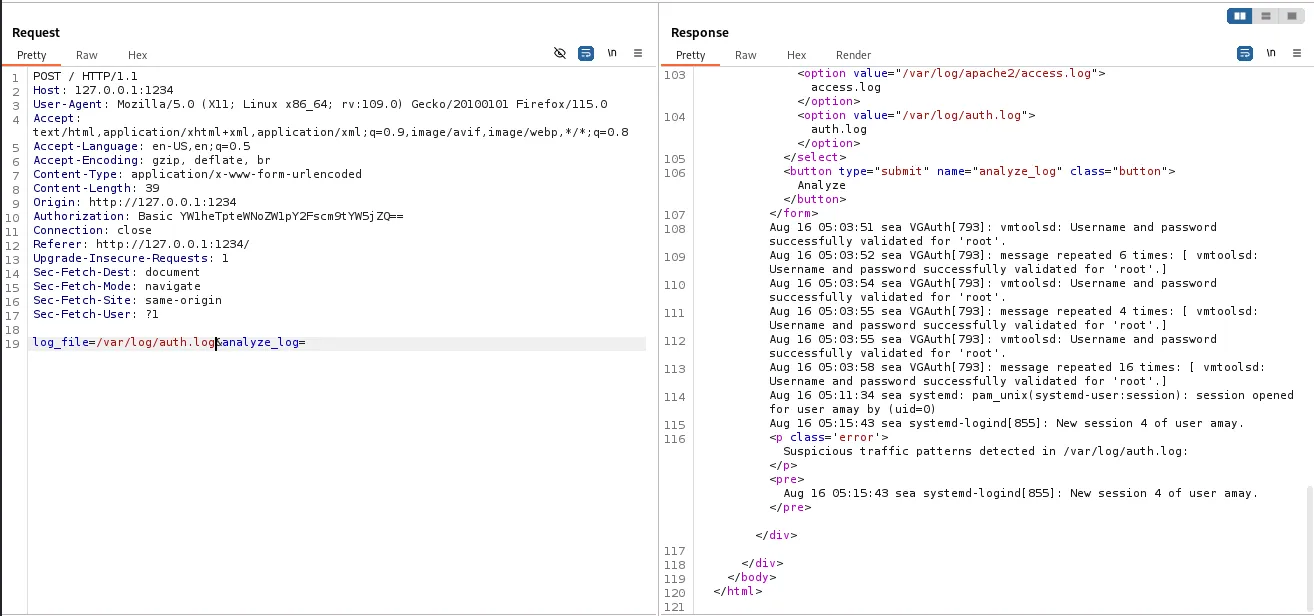The image size is (1314, 616).
Task: Click the 'Sec-Fetch-User: ?1' header
Action: pos(96,314)
